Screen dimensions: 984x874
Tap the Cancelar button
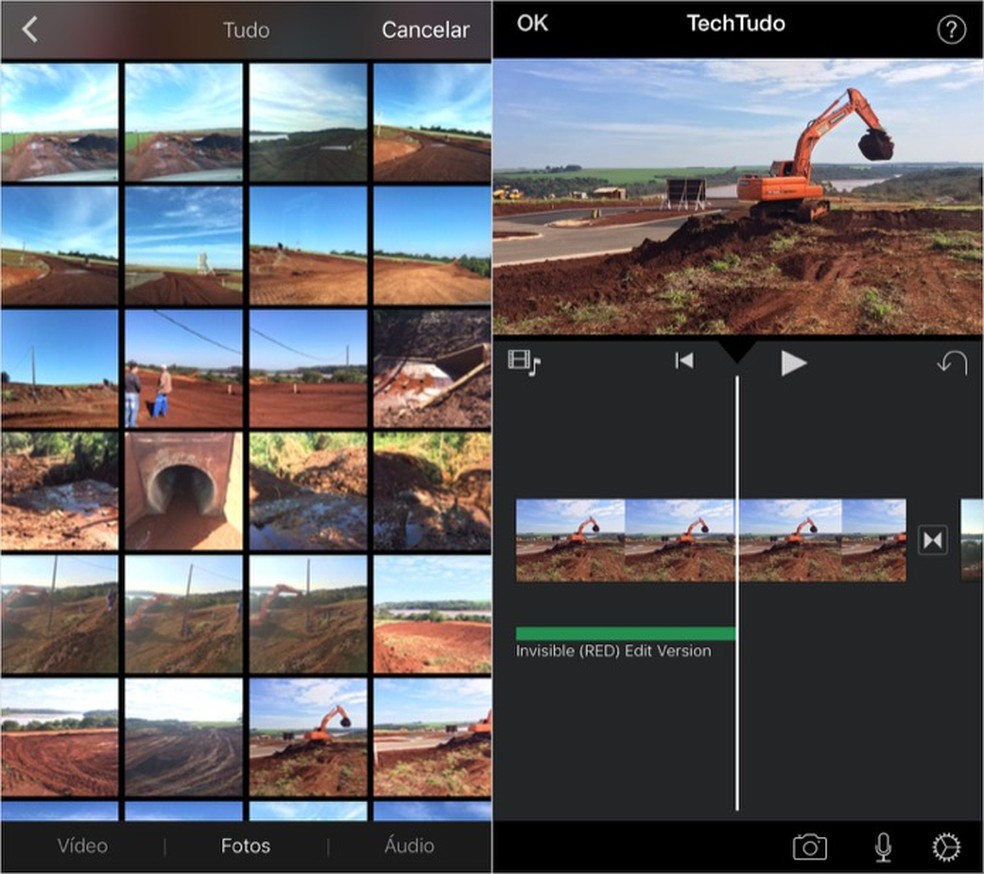click(x=425, y=29)
